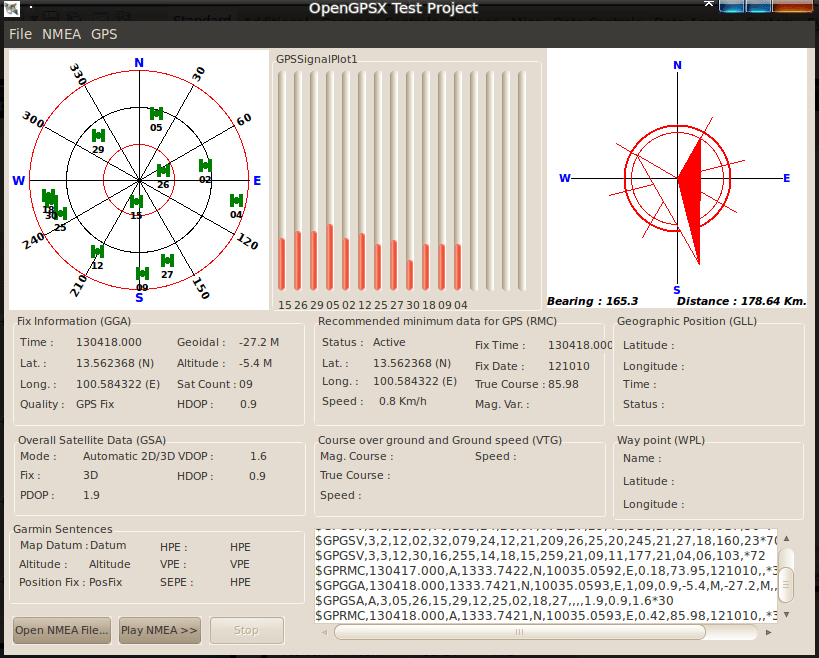Click GGA longitude value 100.584322 (E)

[118, 384]
